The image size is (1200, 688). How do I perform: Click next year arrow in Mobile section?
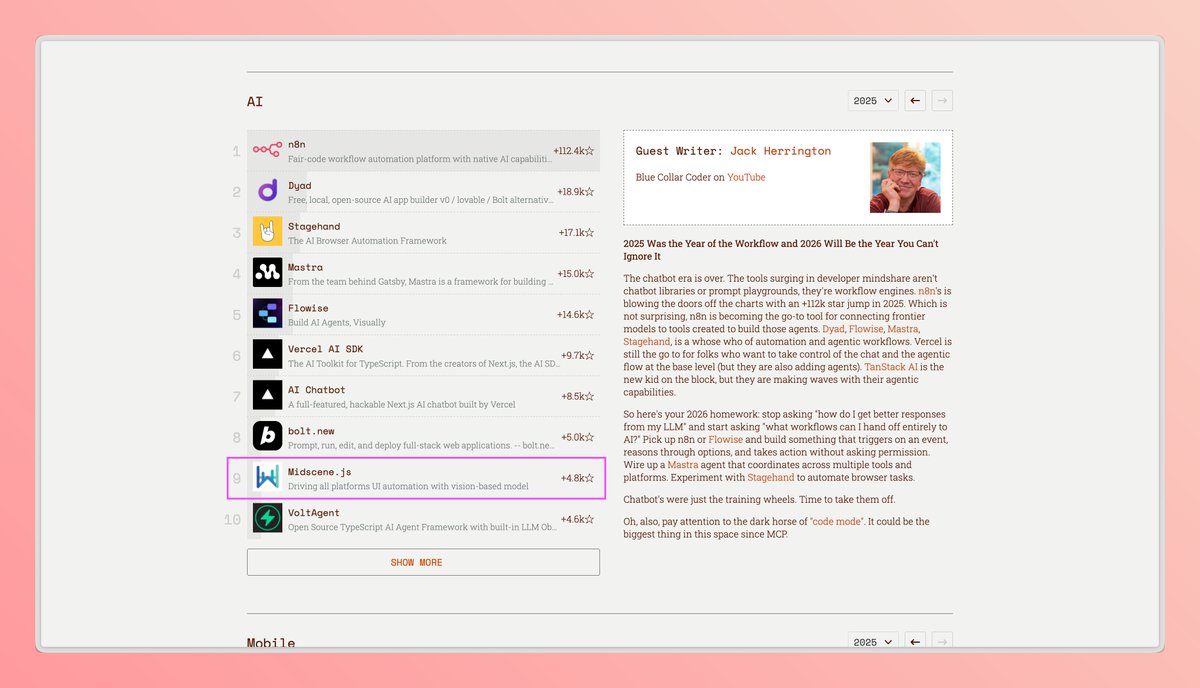pos(942,642)
